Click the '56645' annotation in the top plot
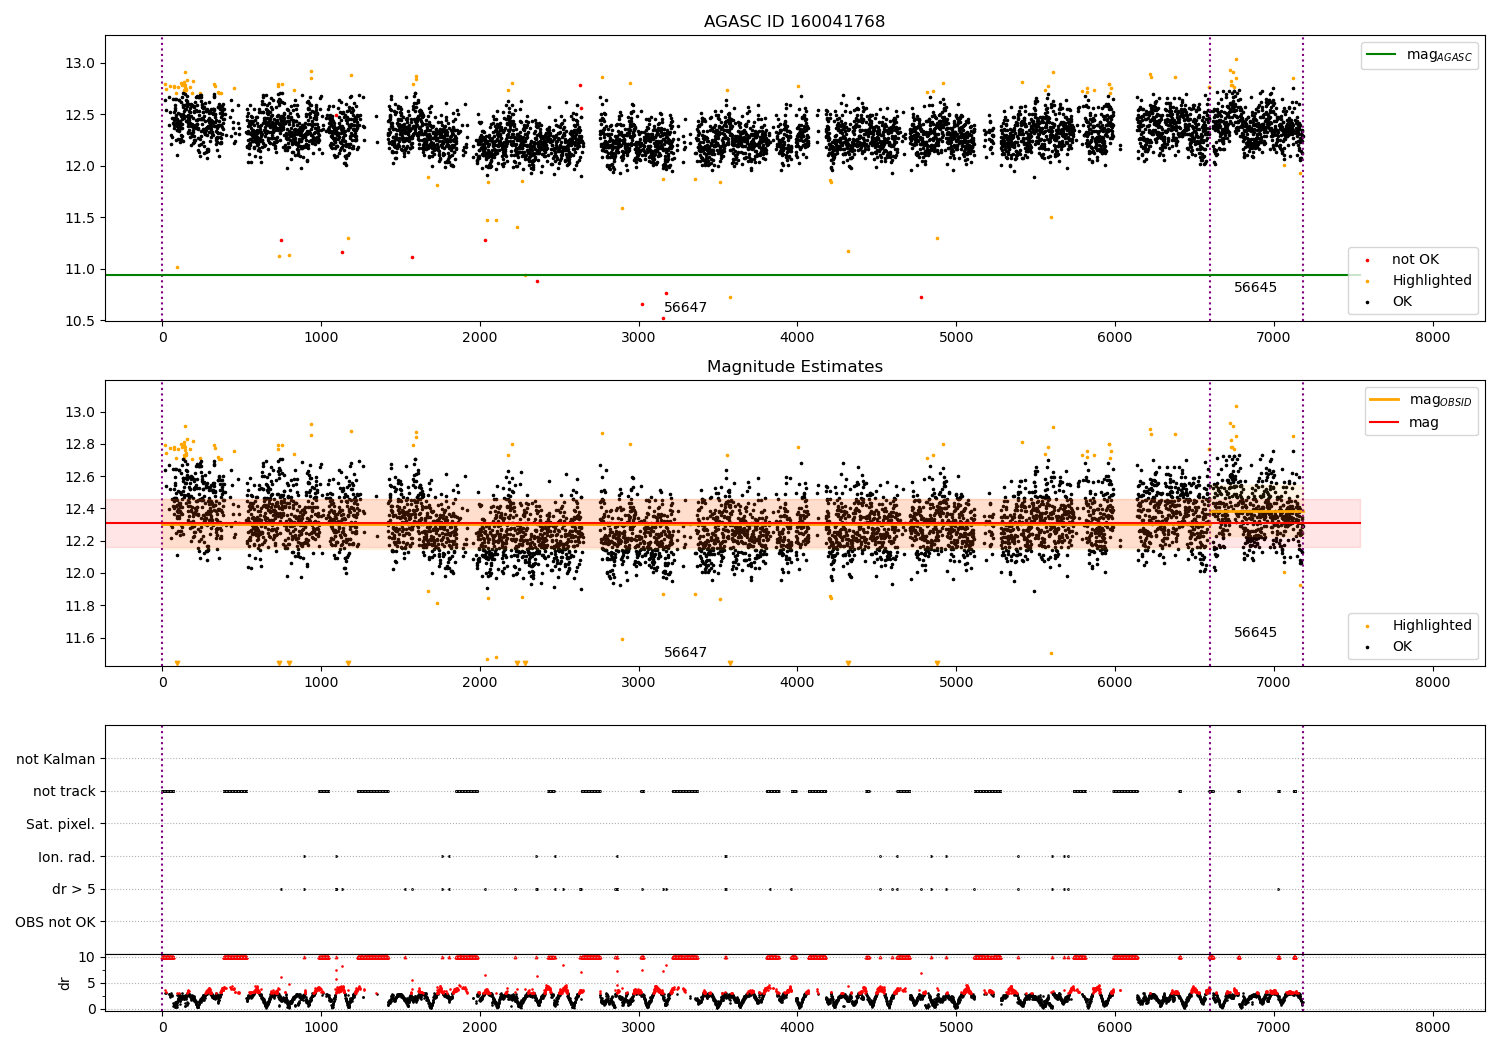This screenshot has height=1050, width=1500. (1255, 288)
